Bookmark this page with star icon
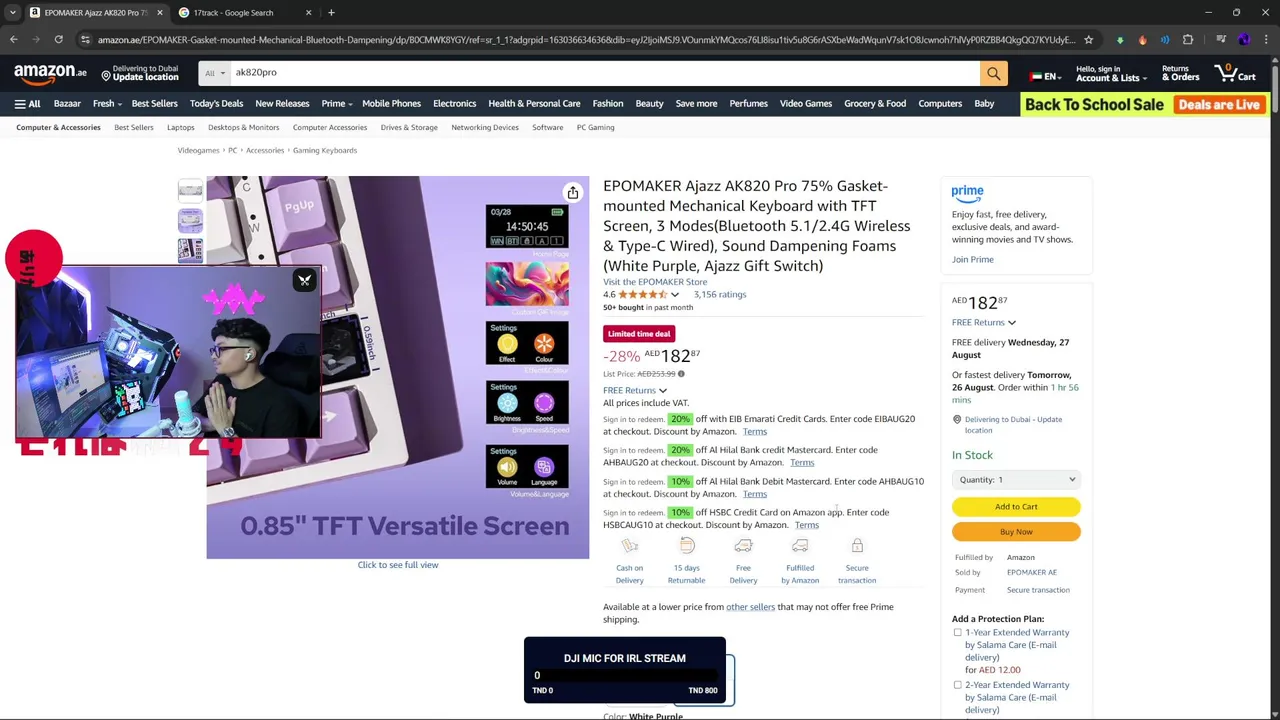 click(x=1088, y=40)
